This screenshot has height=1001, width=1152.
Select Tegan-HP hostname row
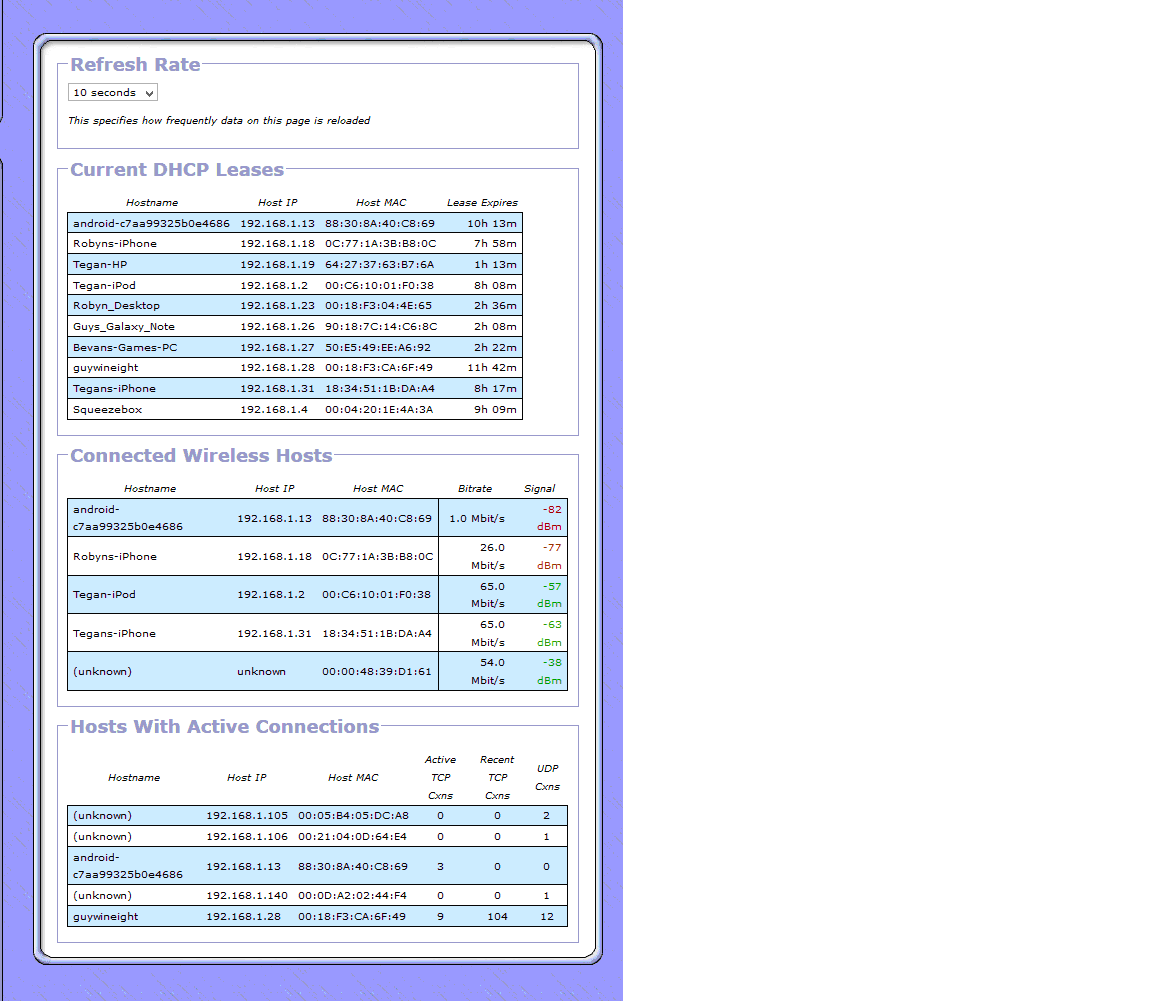pos(100,265)
